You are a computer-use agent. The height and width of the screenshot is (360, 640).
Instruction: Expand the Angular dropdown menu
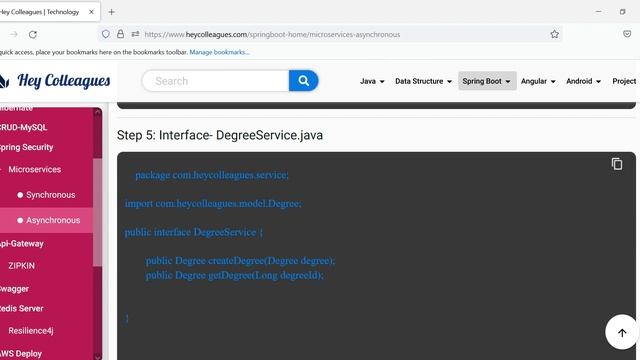pyautogui.click(x=538, y=81)
